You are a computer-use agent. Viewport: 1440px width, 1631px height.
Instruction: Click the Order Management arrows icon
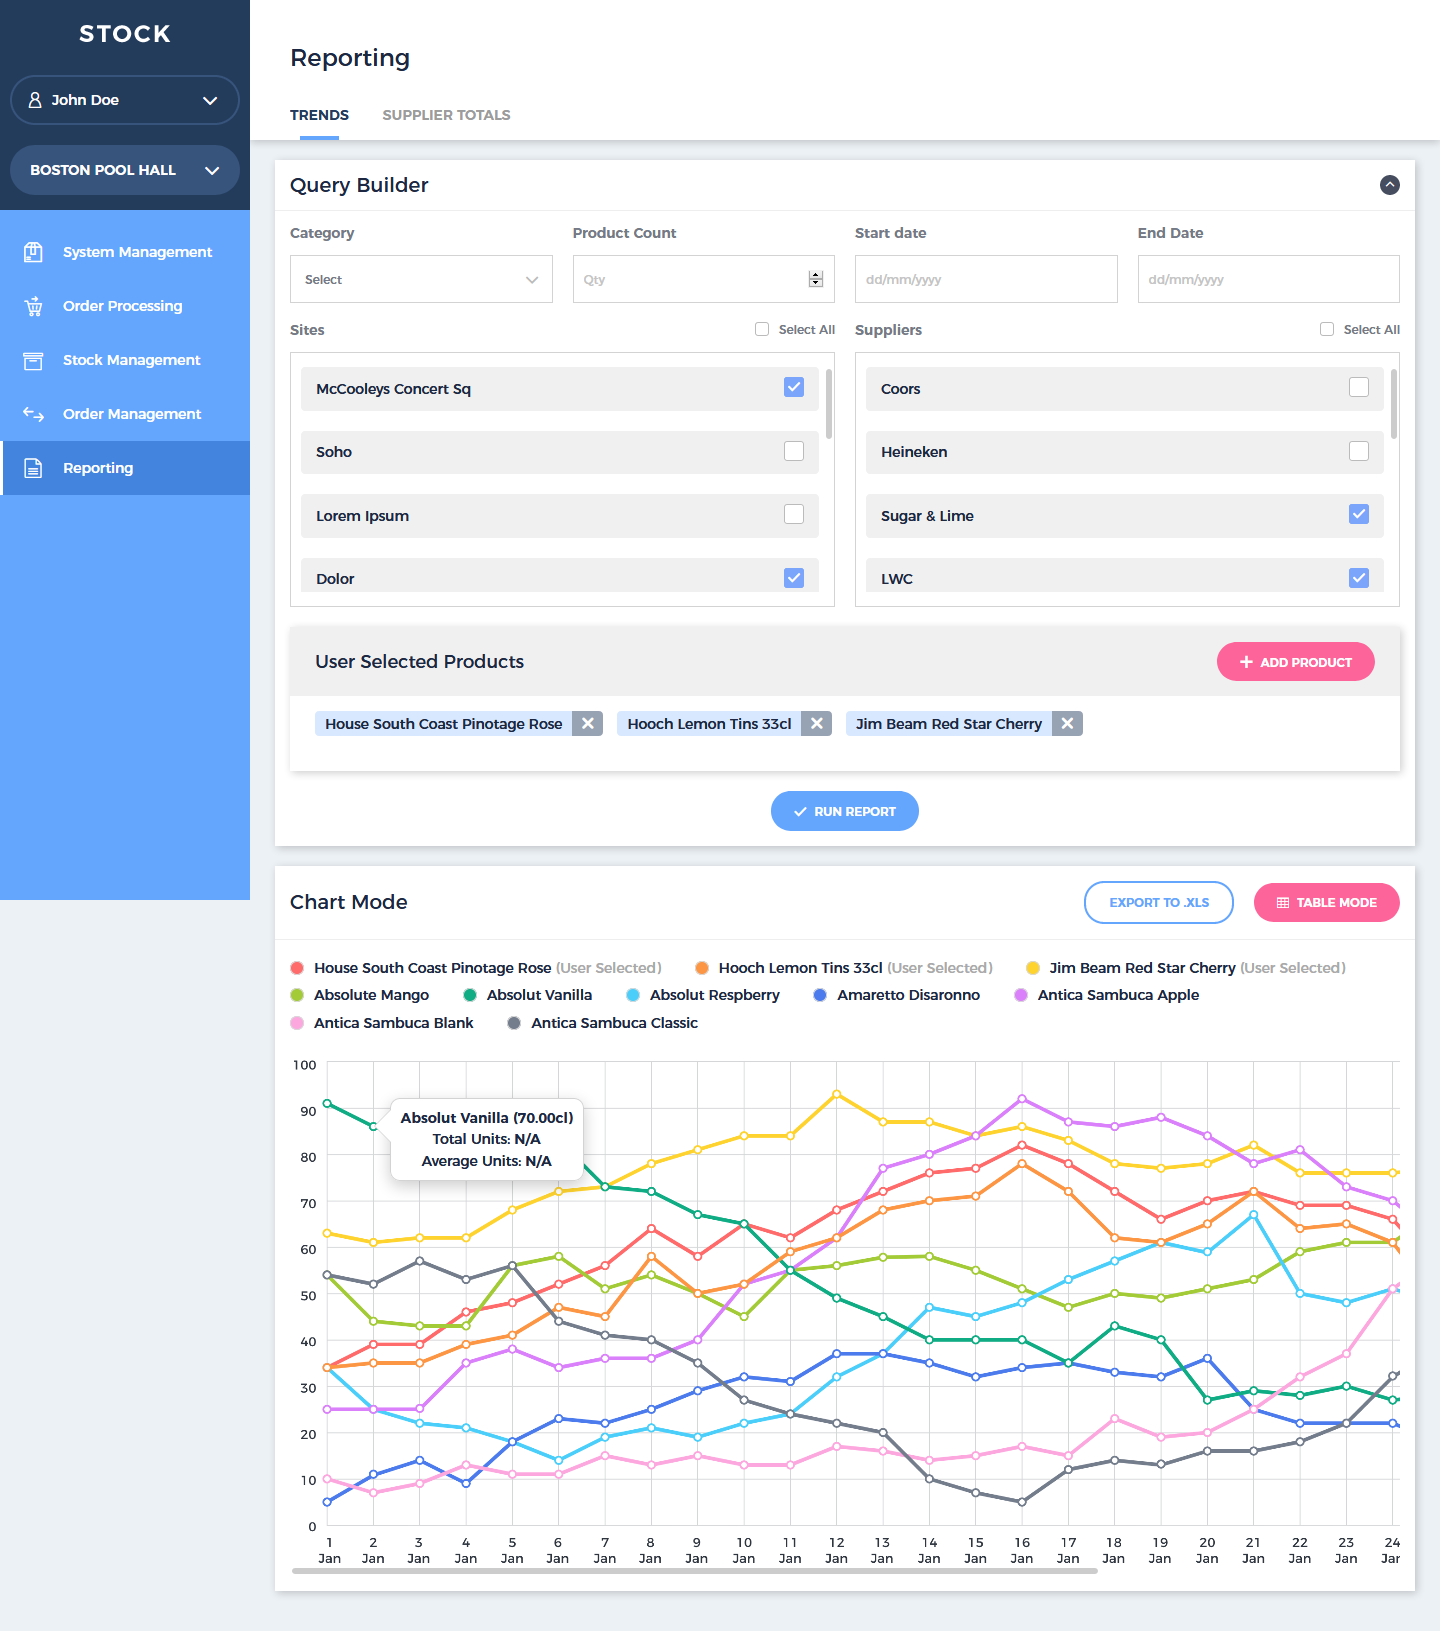33,414
